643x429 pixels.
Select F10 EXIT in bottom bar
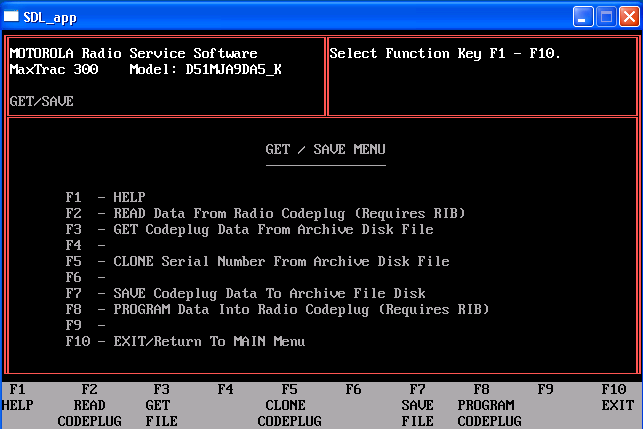click(618, 397)
